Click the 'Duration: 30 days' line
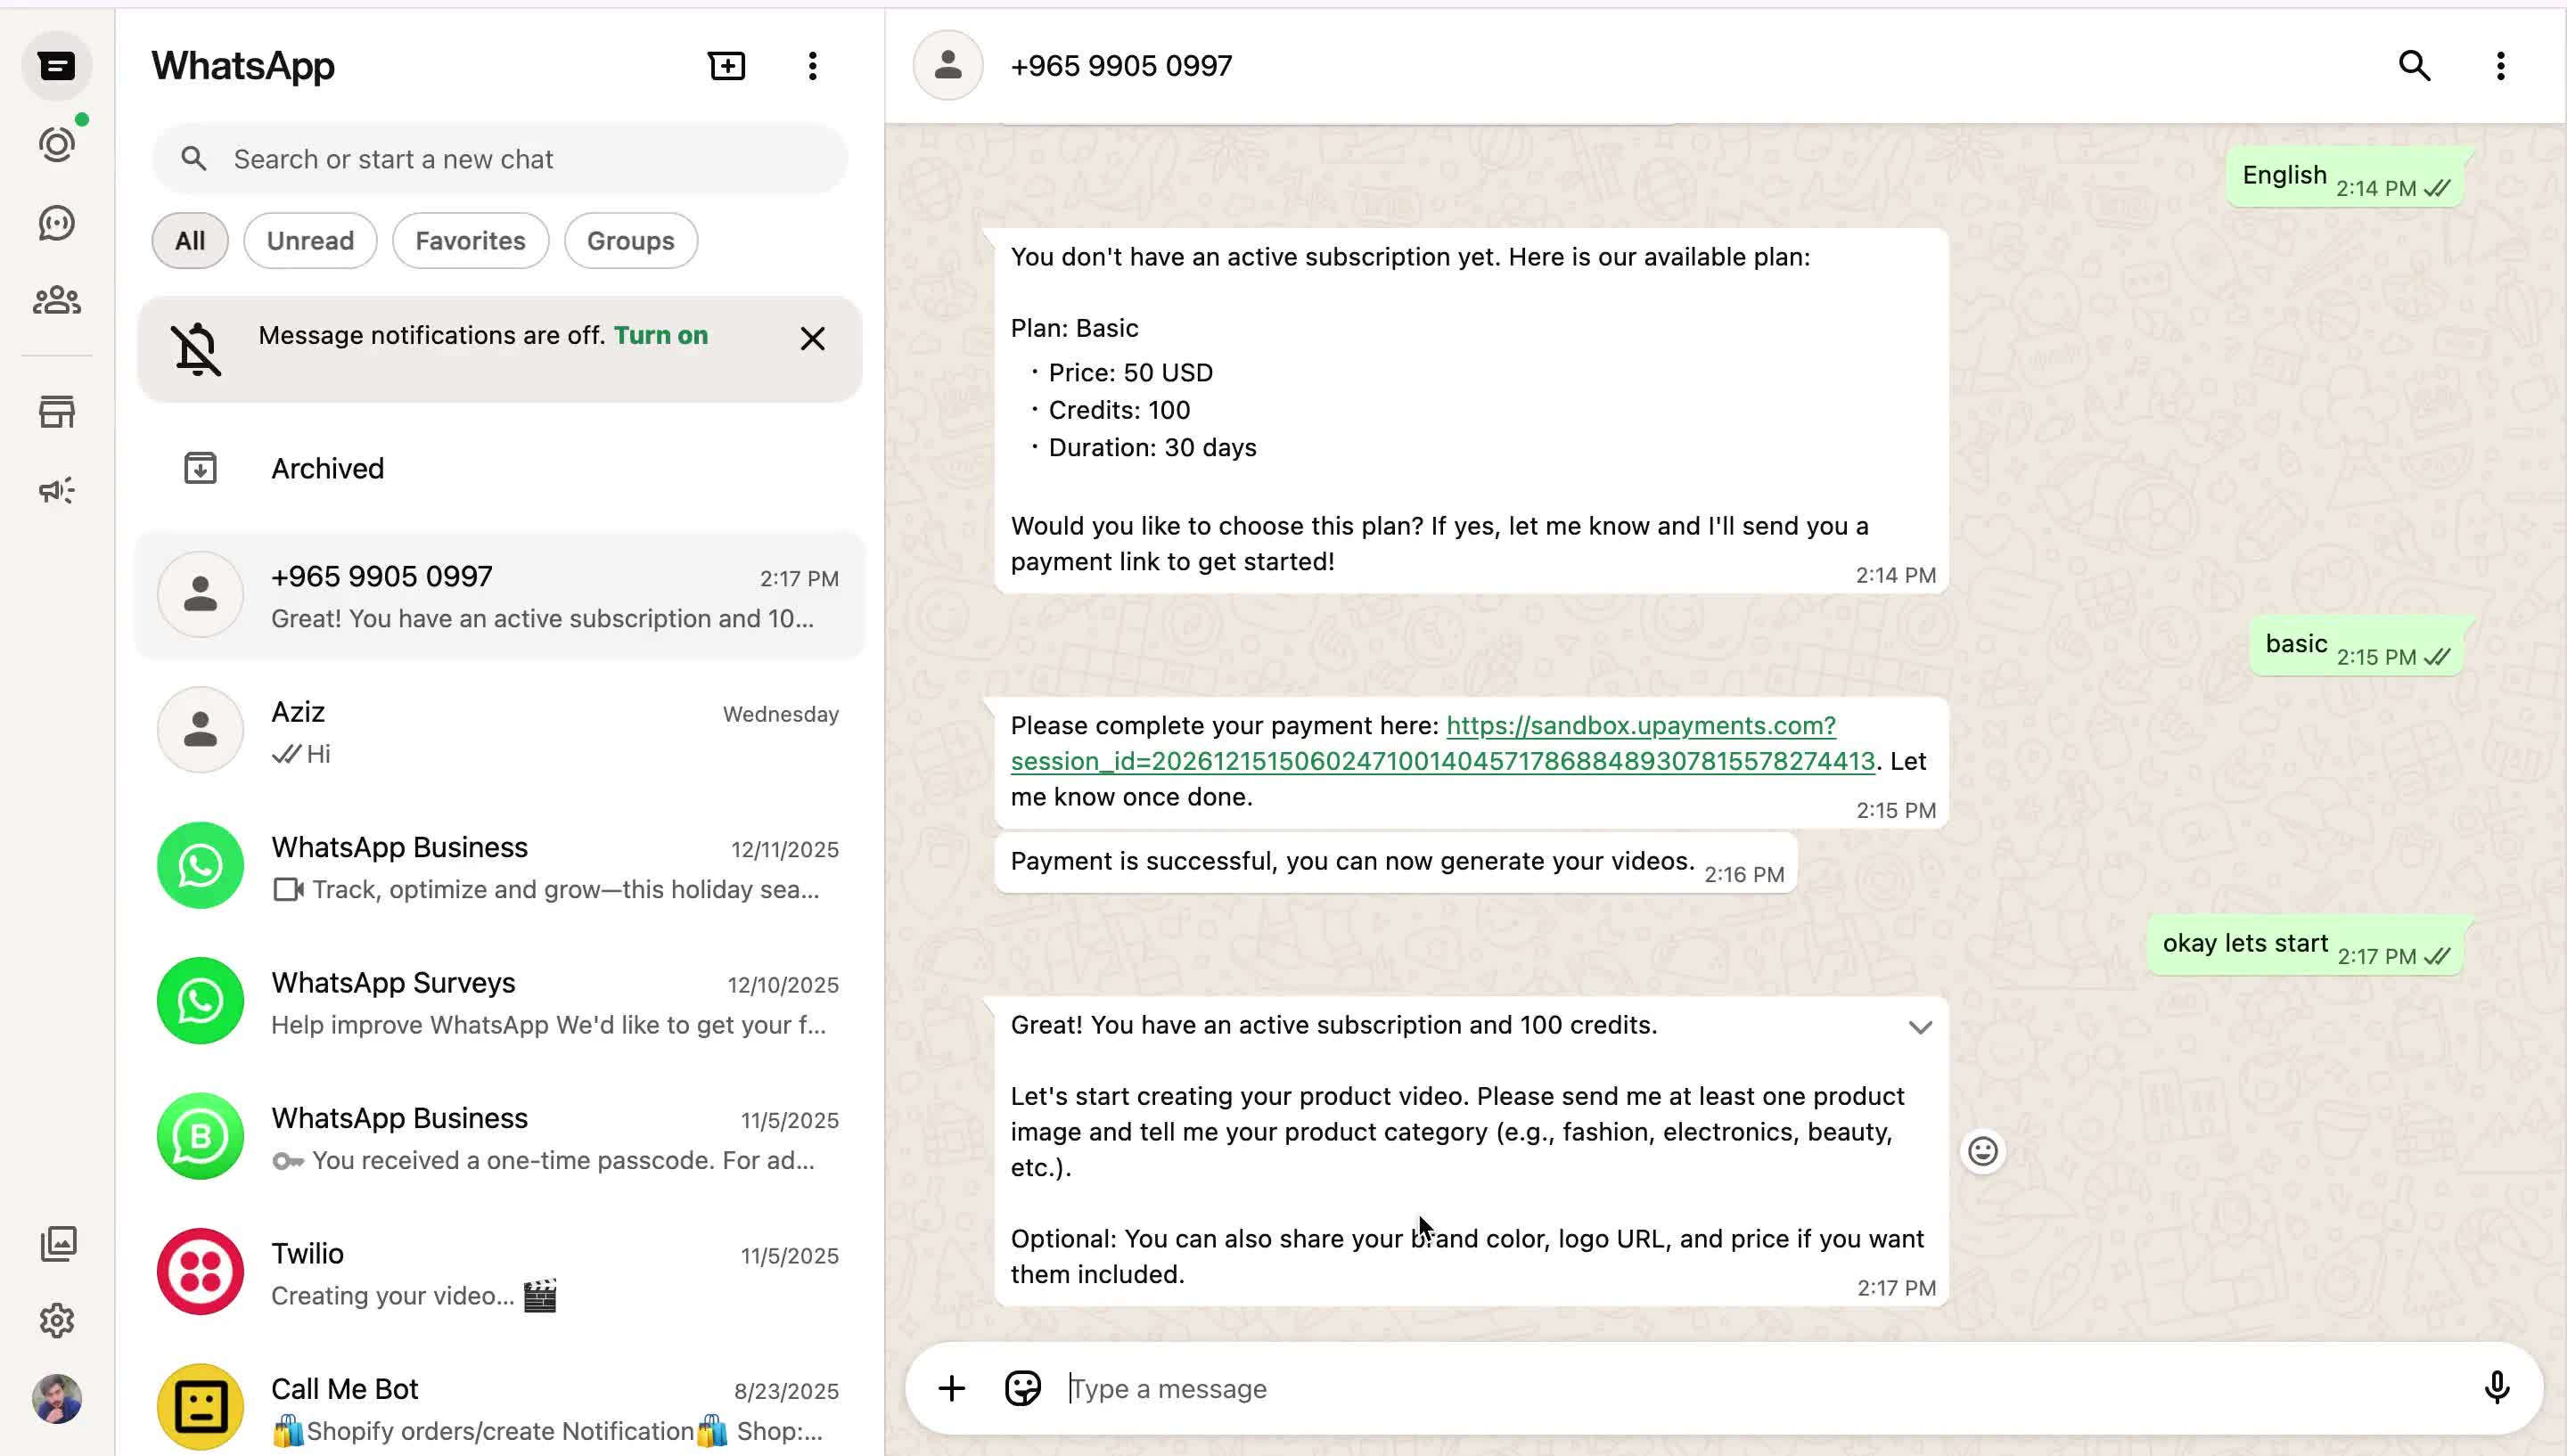The width and height of the screenshot is (2567, 1456). [x=1152, y=447]
